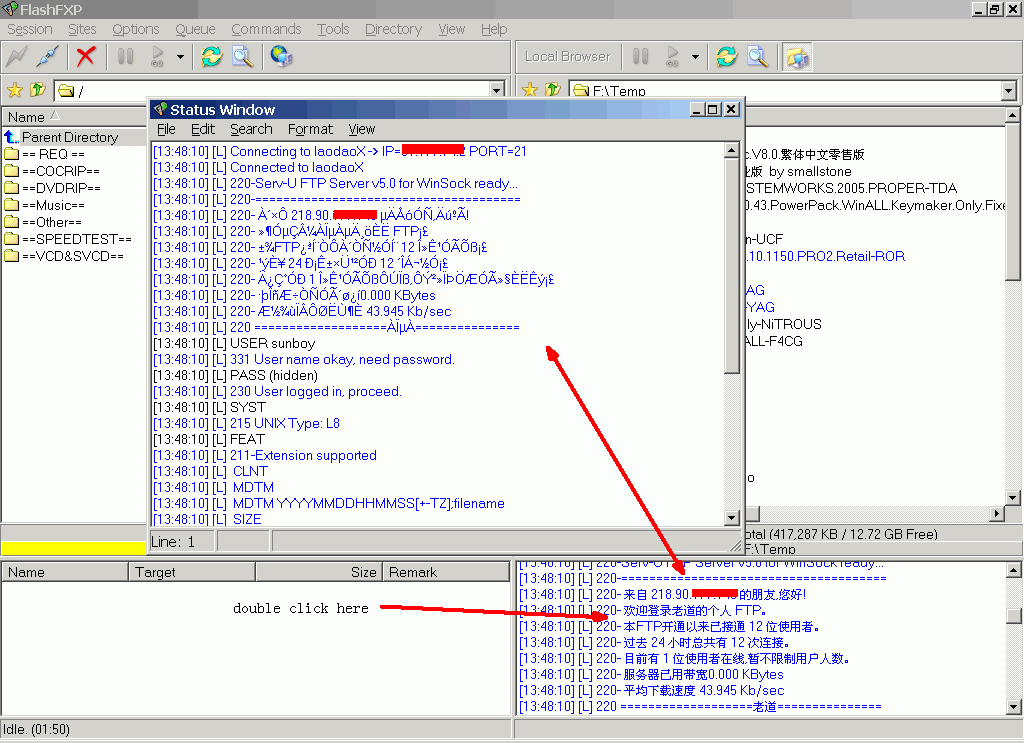The height and width of the screenshot is (743, 1024).
Task: Open remote bookmarks star icon
Action: (14, 91)
